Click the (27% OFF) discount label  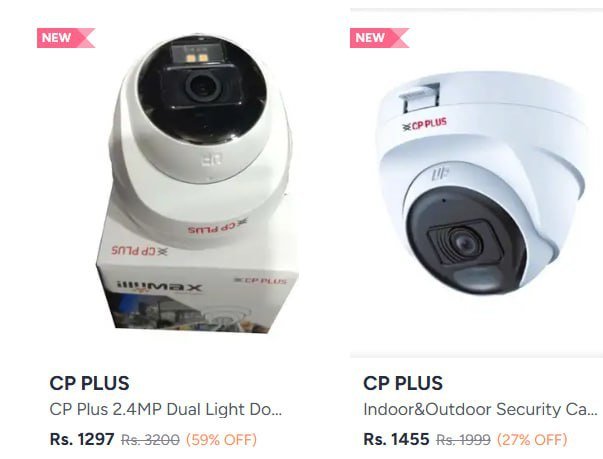tap(532, 439)
